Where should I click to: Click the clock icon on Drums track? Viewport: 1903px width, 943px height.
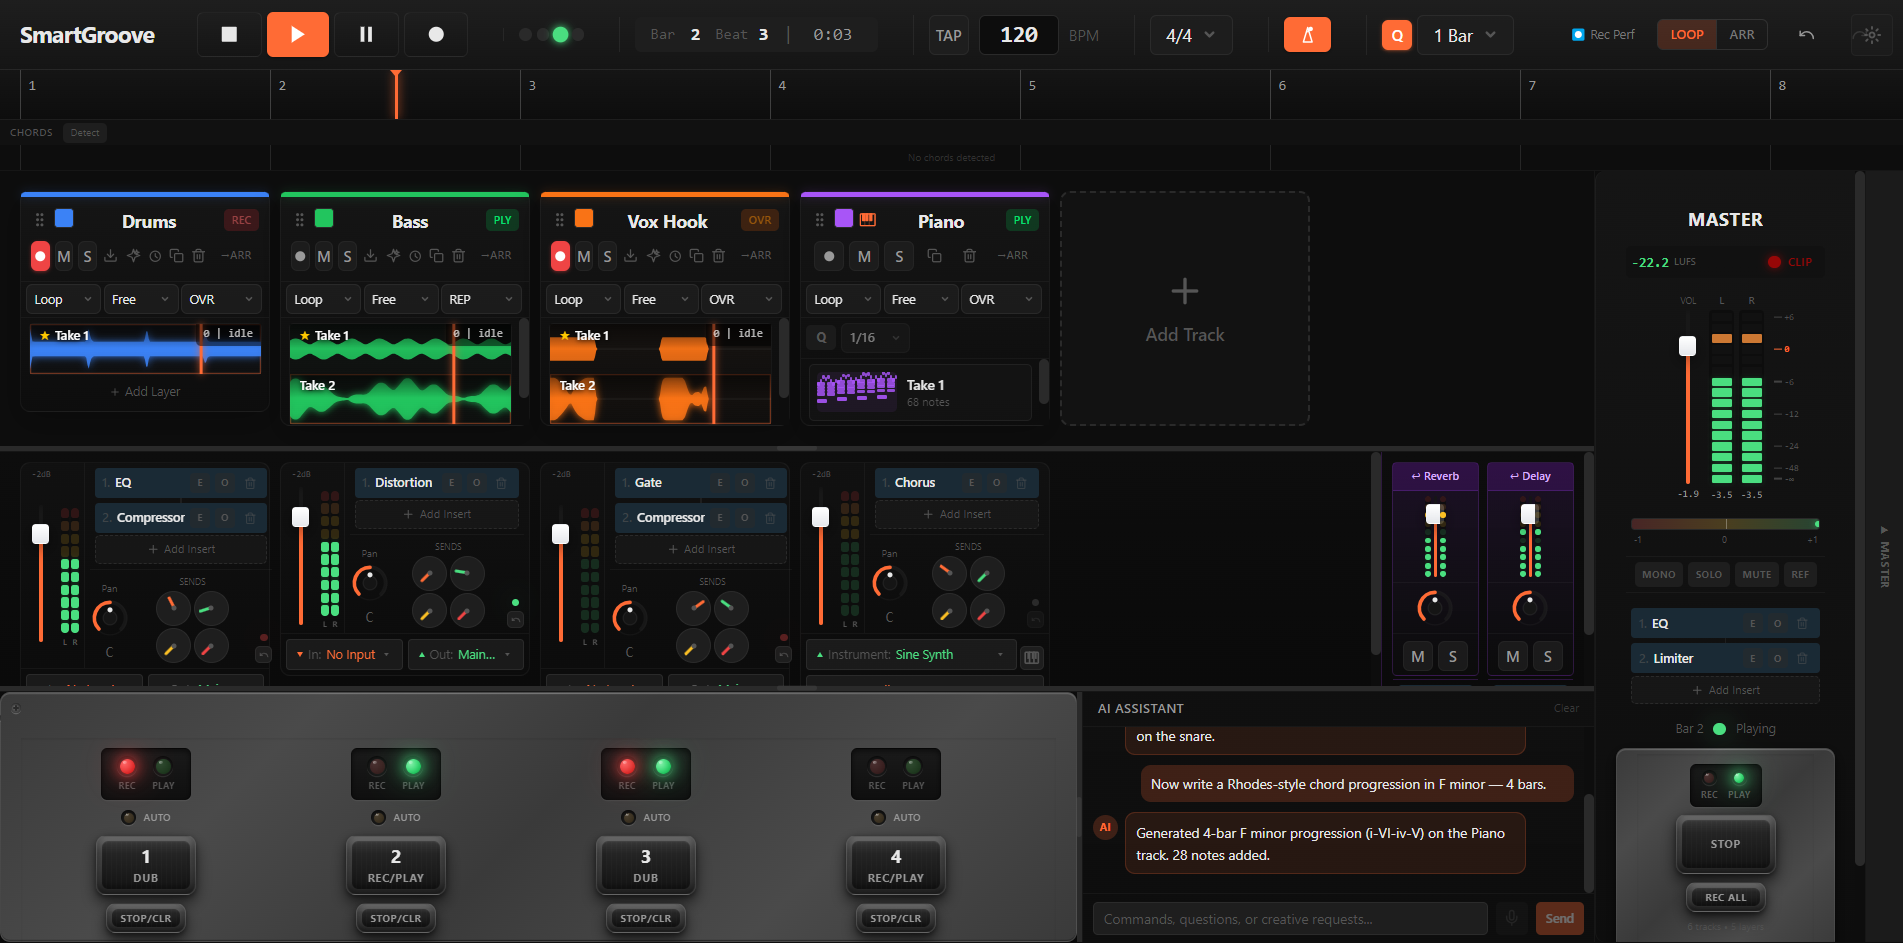155,256
